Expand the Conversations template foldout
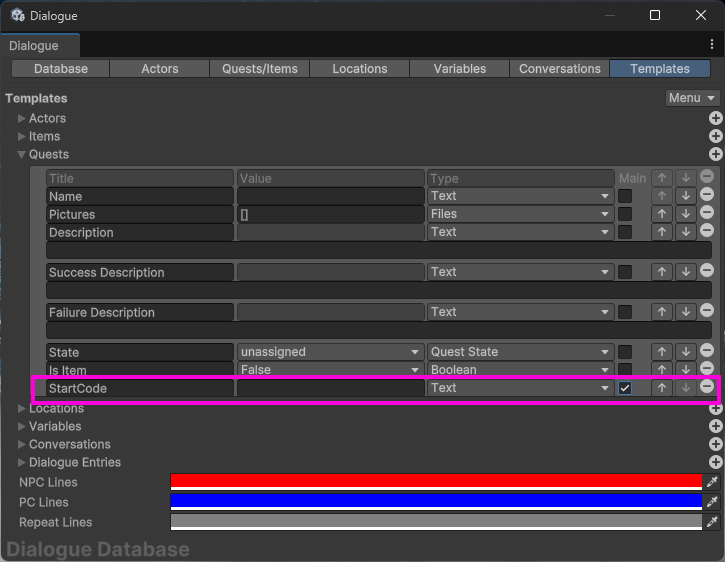Image resolution: width=725 pixels, height=562 pixels. [21, 444]
